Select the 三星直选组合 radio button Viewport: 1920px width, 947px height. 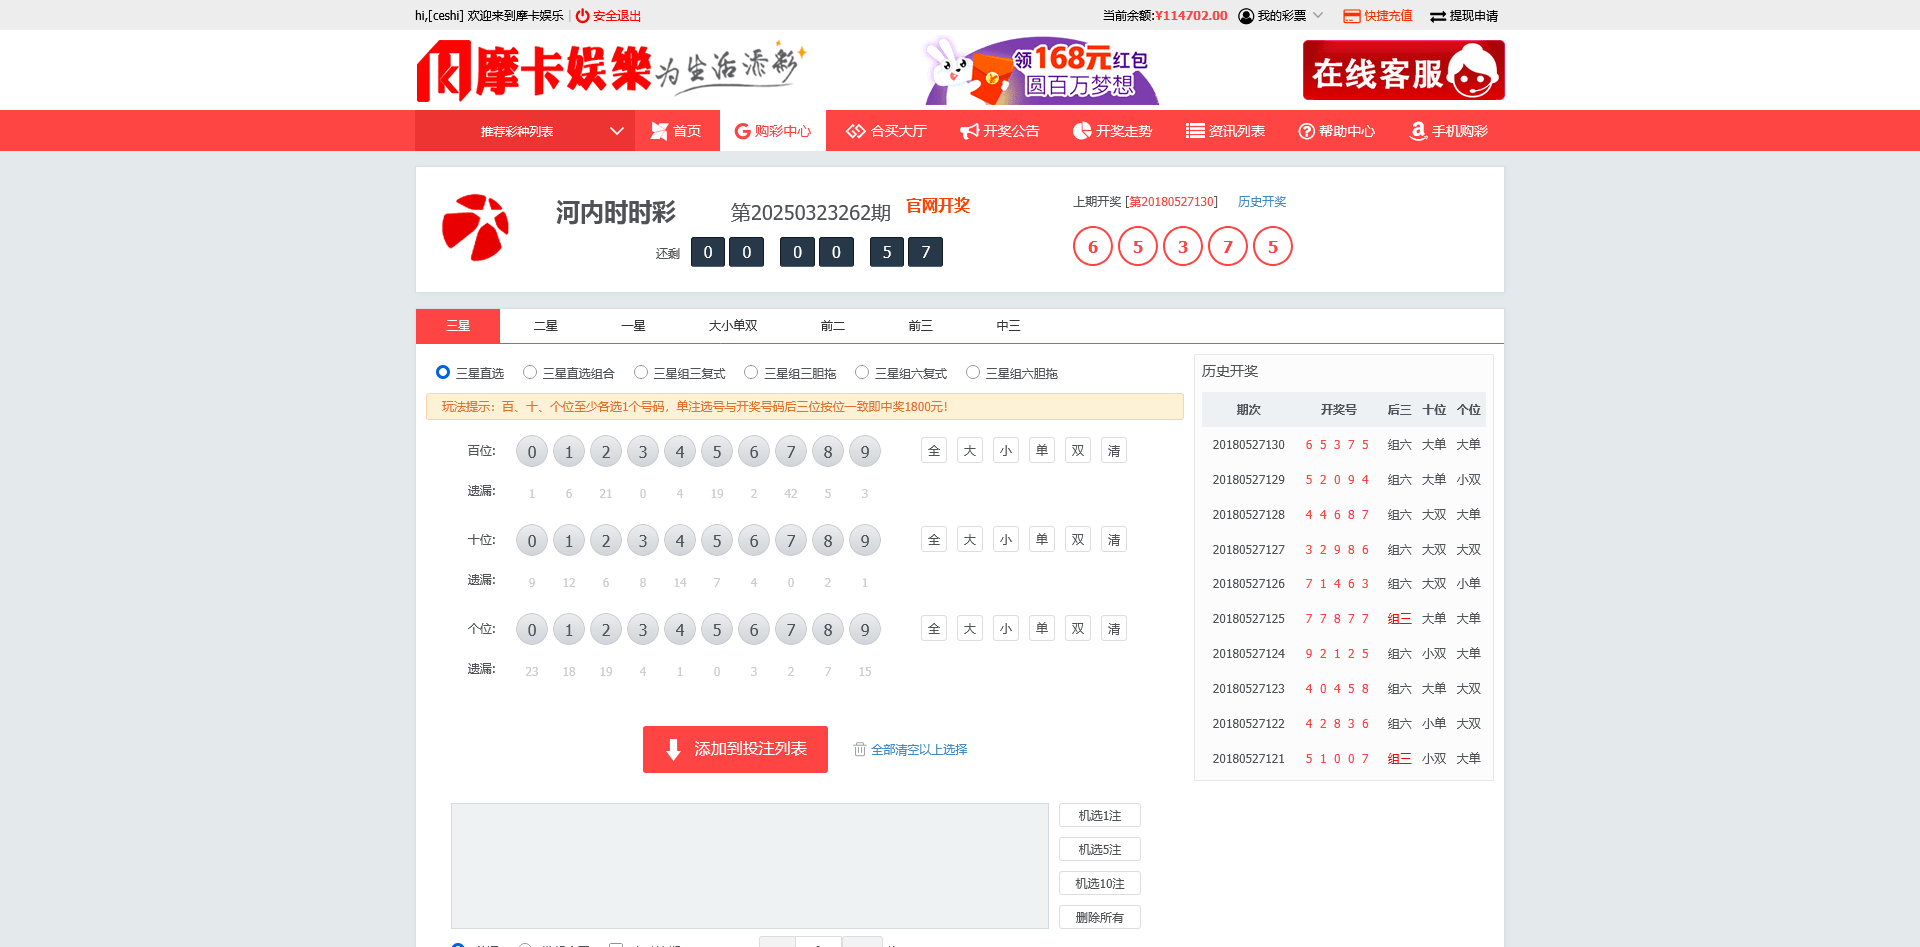click(x=530, y=372)
